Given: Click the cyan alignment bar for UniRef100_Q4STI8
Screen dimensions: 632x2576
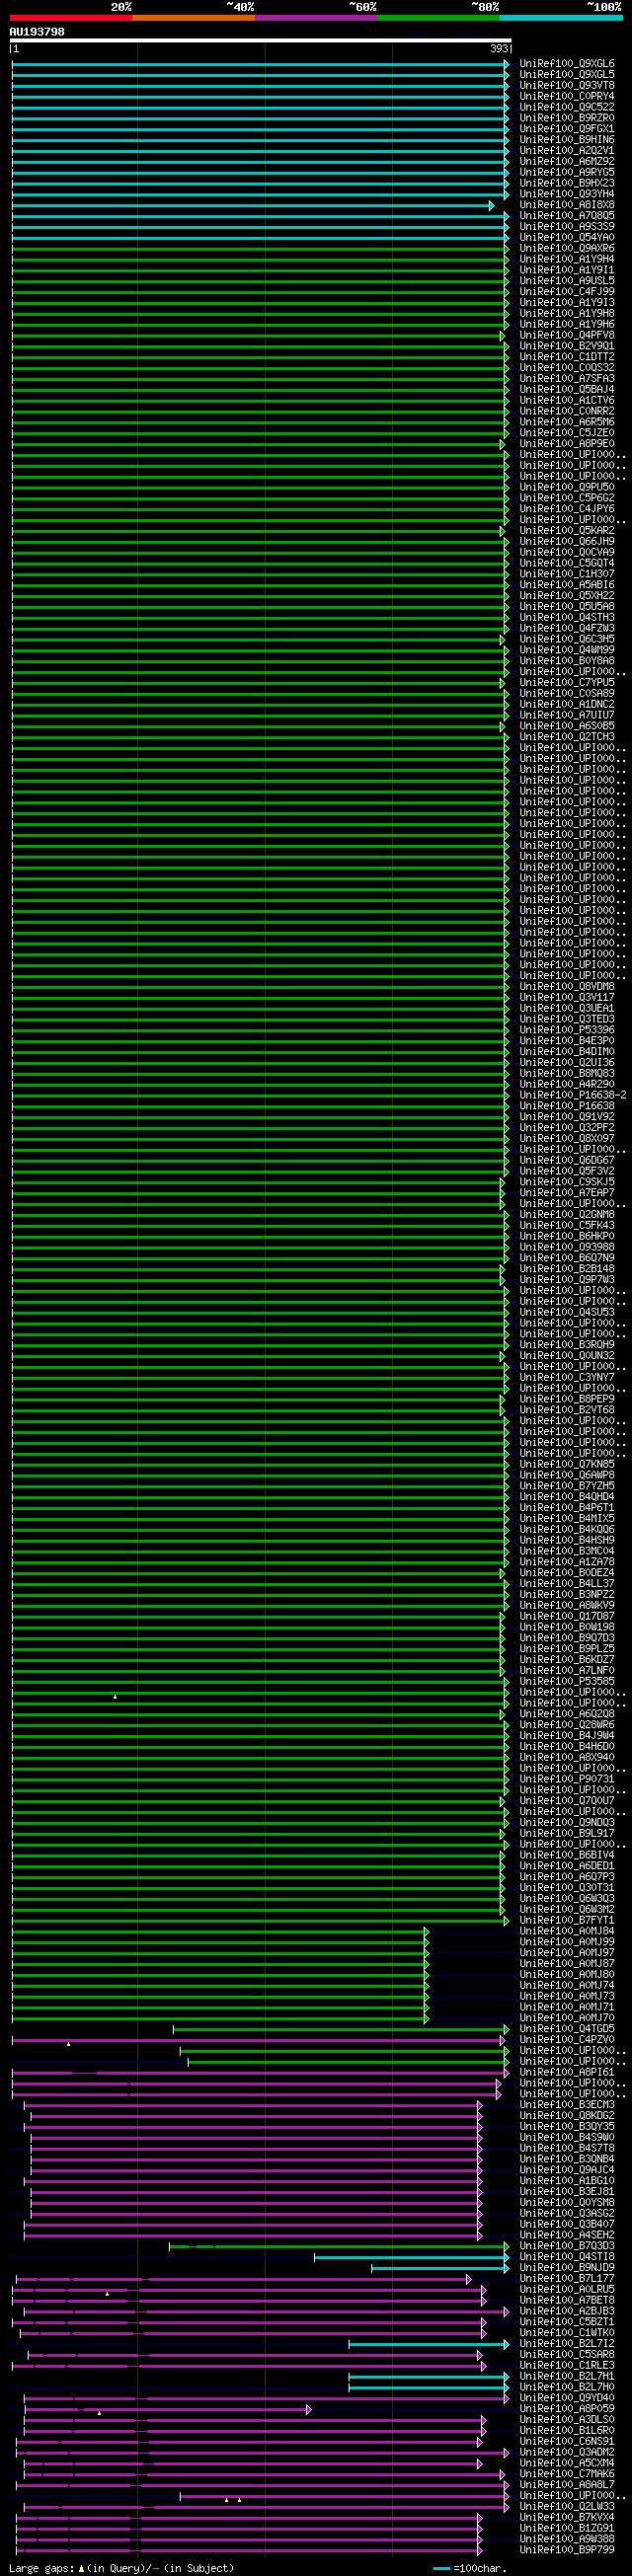Looking at the screenshot, I should pos(412,2257).
